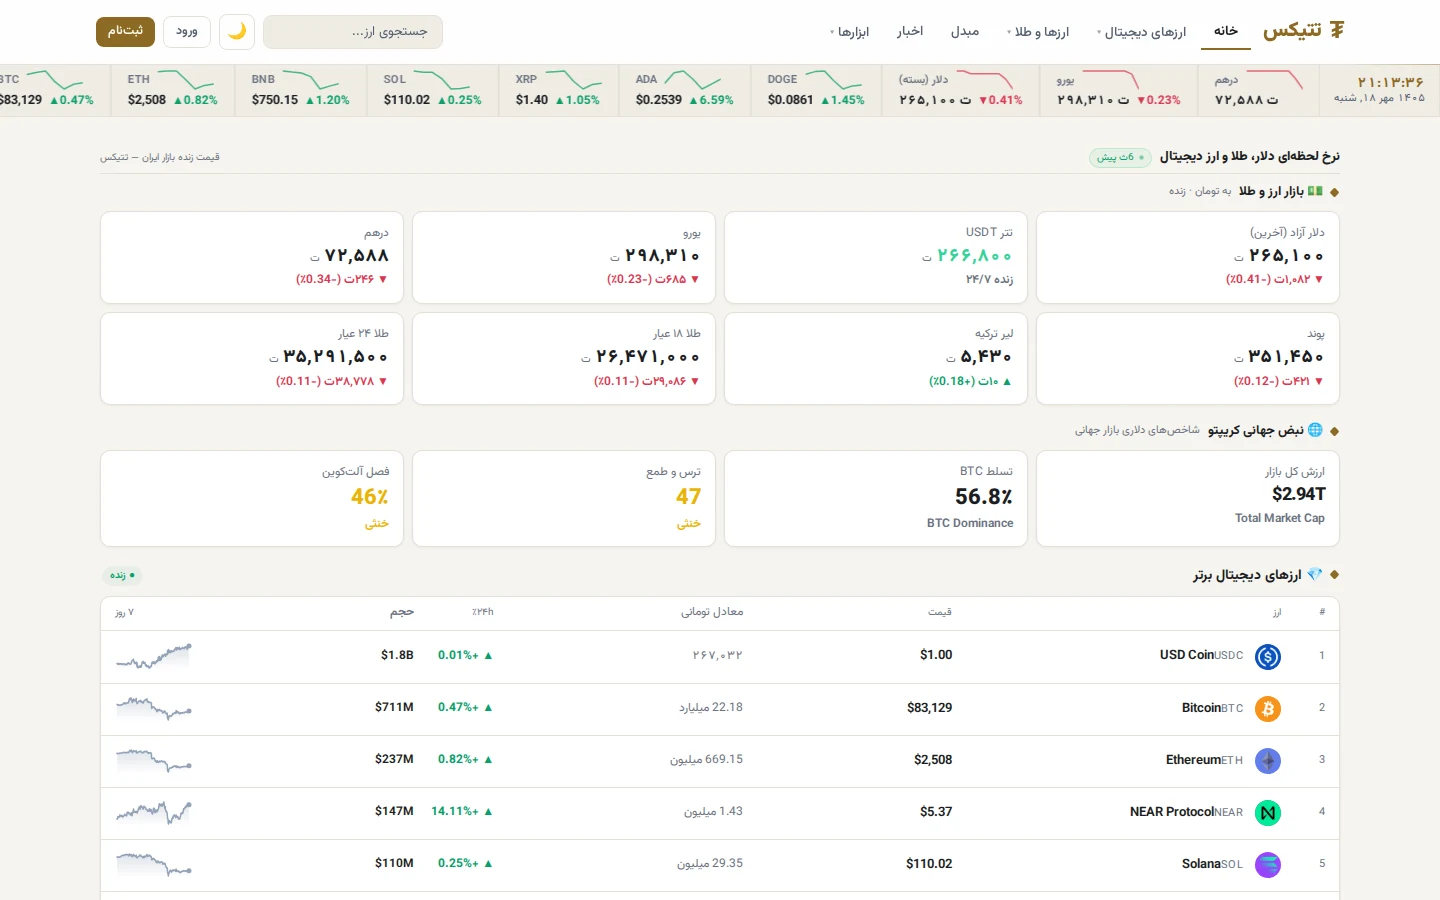Select the ADA ticker at $0.2539

coord(685,90)
